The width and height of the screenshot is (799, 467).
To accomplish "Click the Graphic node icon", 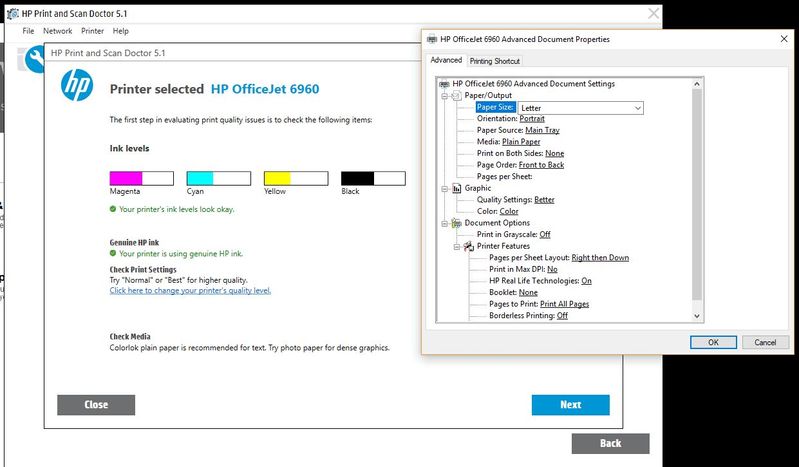I will click(x=457, y=188).
